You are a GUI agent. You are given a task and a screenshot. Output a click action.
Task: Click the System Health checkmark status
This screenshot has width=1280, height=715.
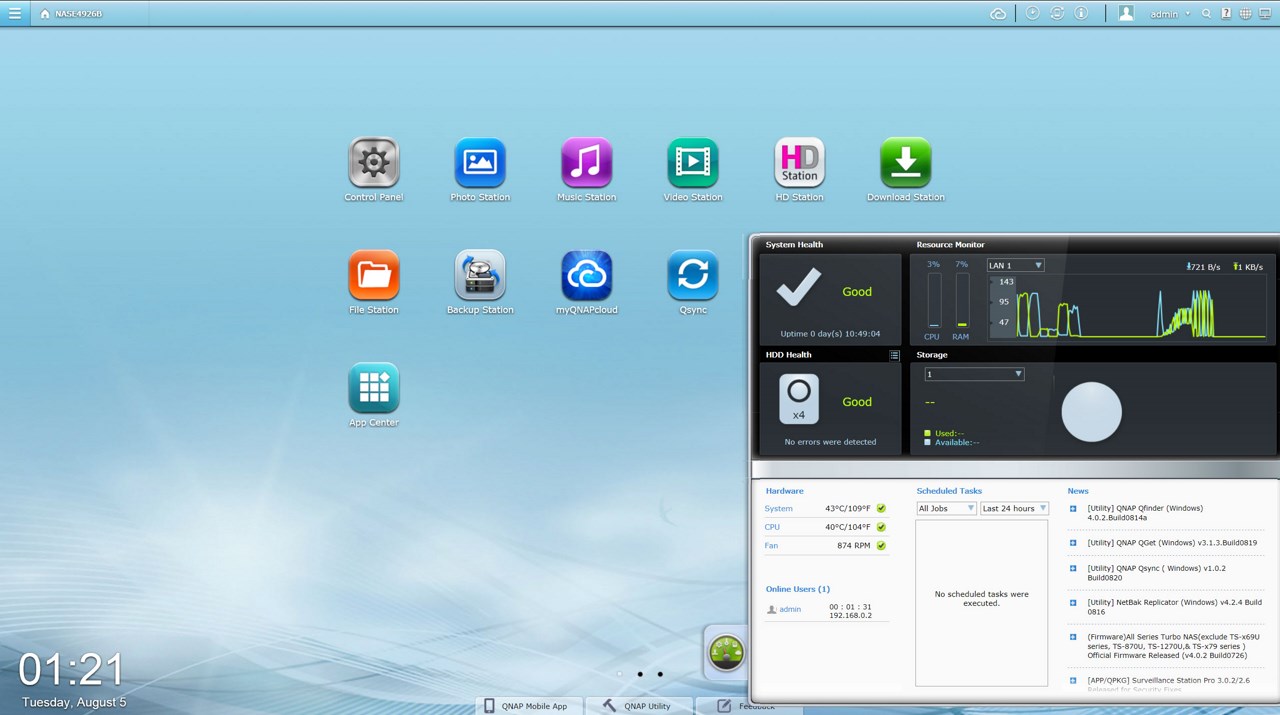(798, 288)
